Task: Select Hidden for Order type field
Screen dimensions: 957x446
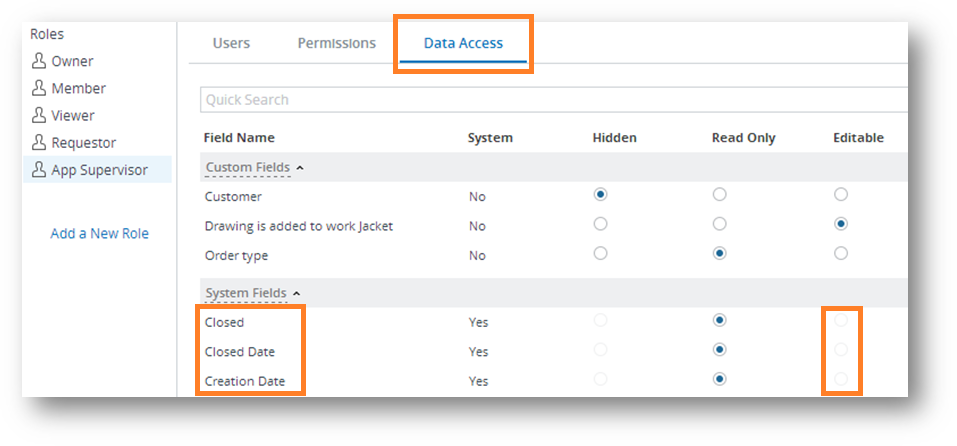Action: (x=600, y=253)
